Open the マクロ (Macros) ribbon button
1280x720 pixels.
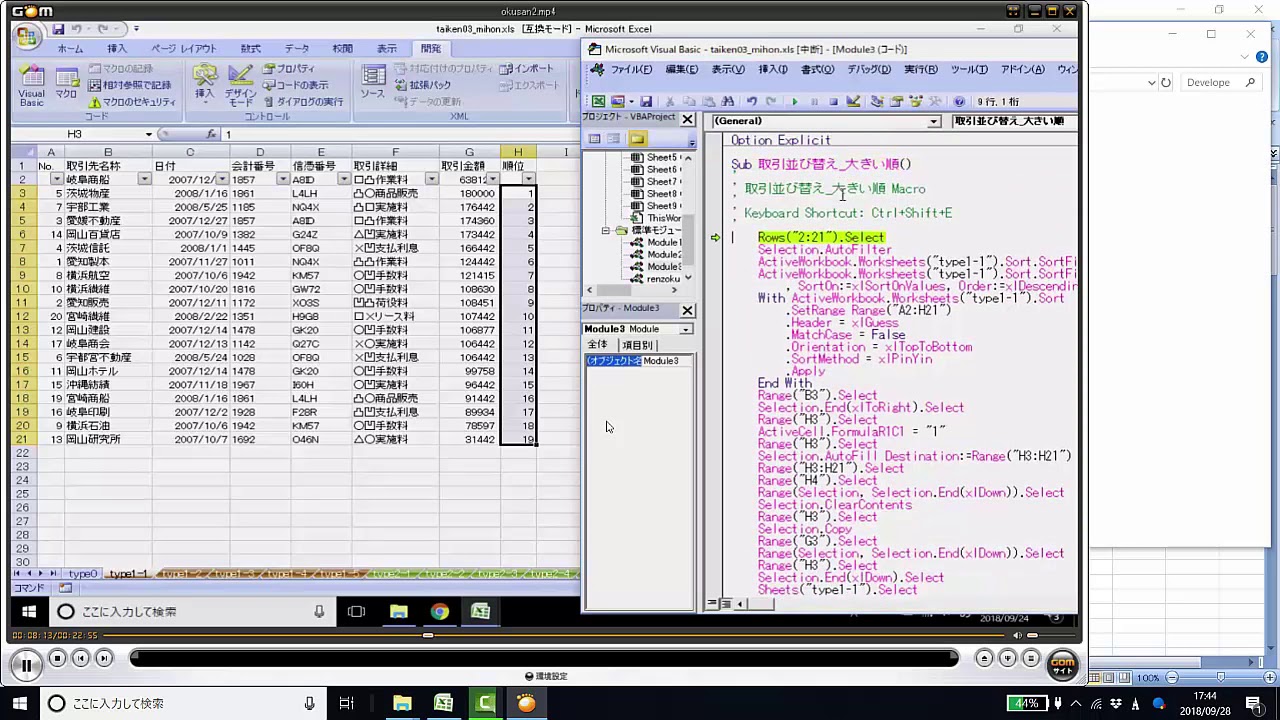[66, 86]
